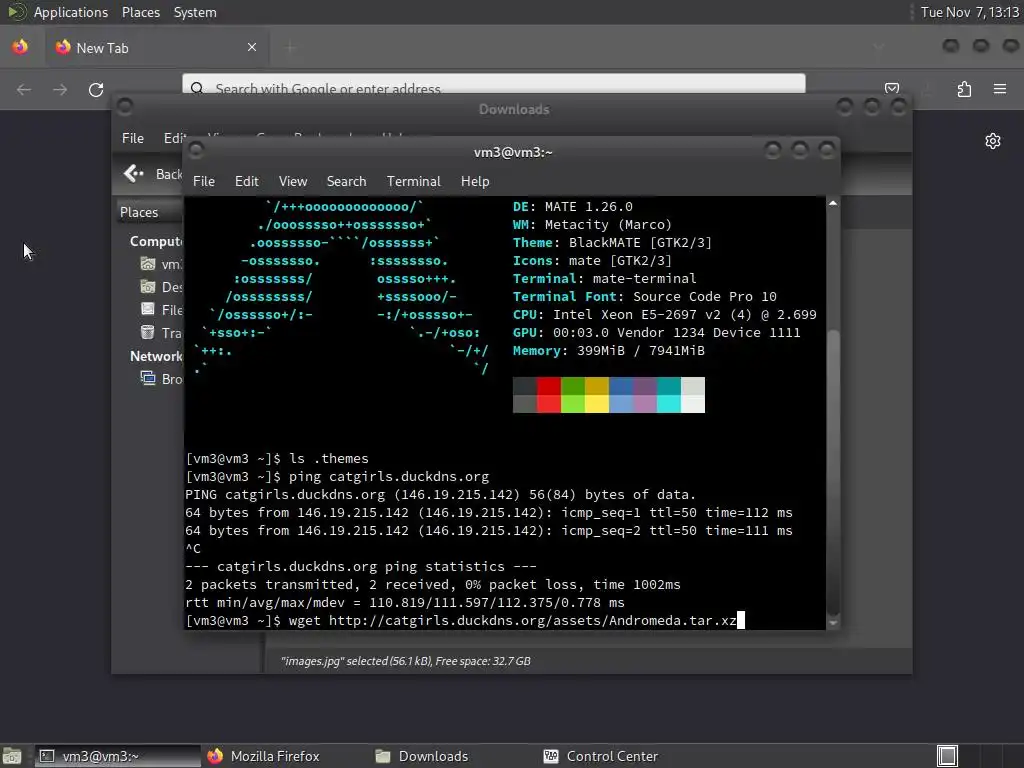Image resolution: width=1024 pixels, height=768 pixels.
Task: Open the Terminal menu in terminal
Action: point(413,181)
